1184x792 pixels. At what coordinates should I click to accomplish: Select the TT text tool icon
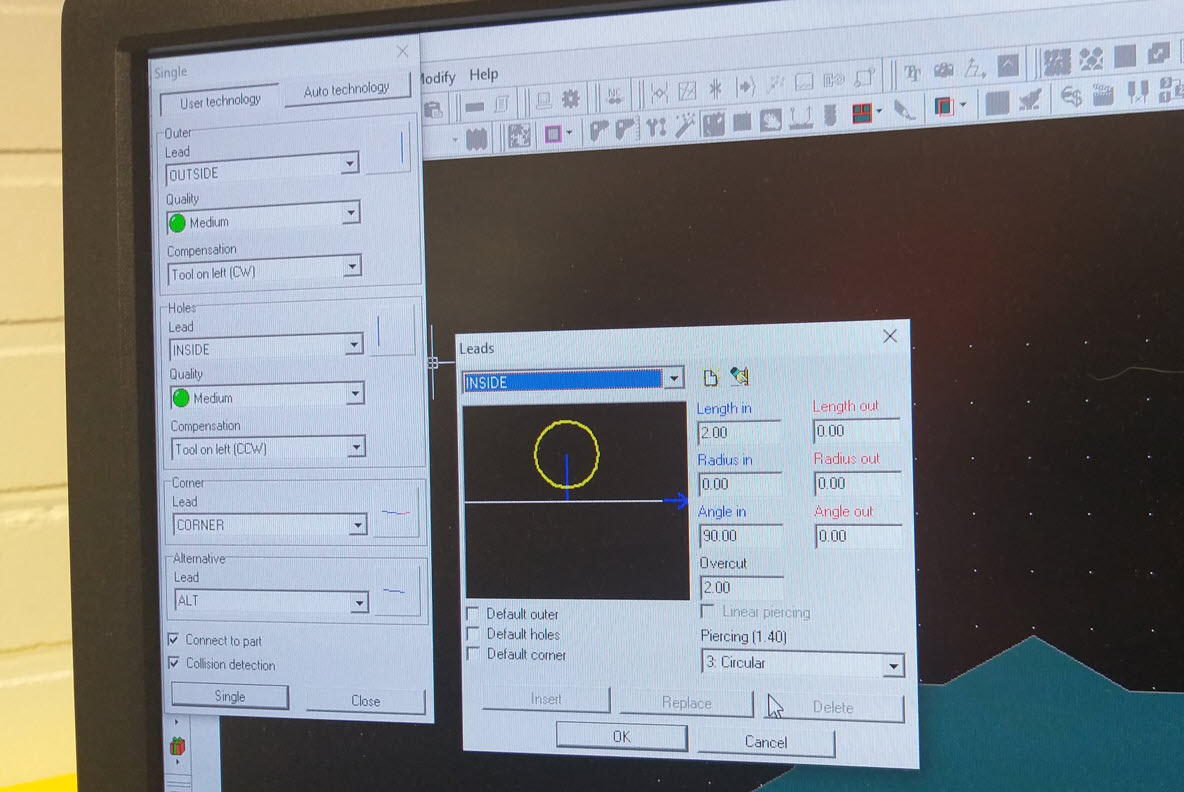click(913, 73)
